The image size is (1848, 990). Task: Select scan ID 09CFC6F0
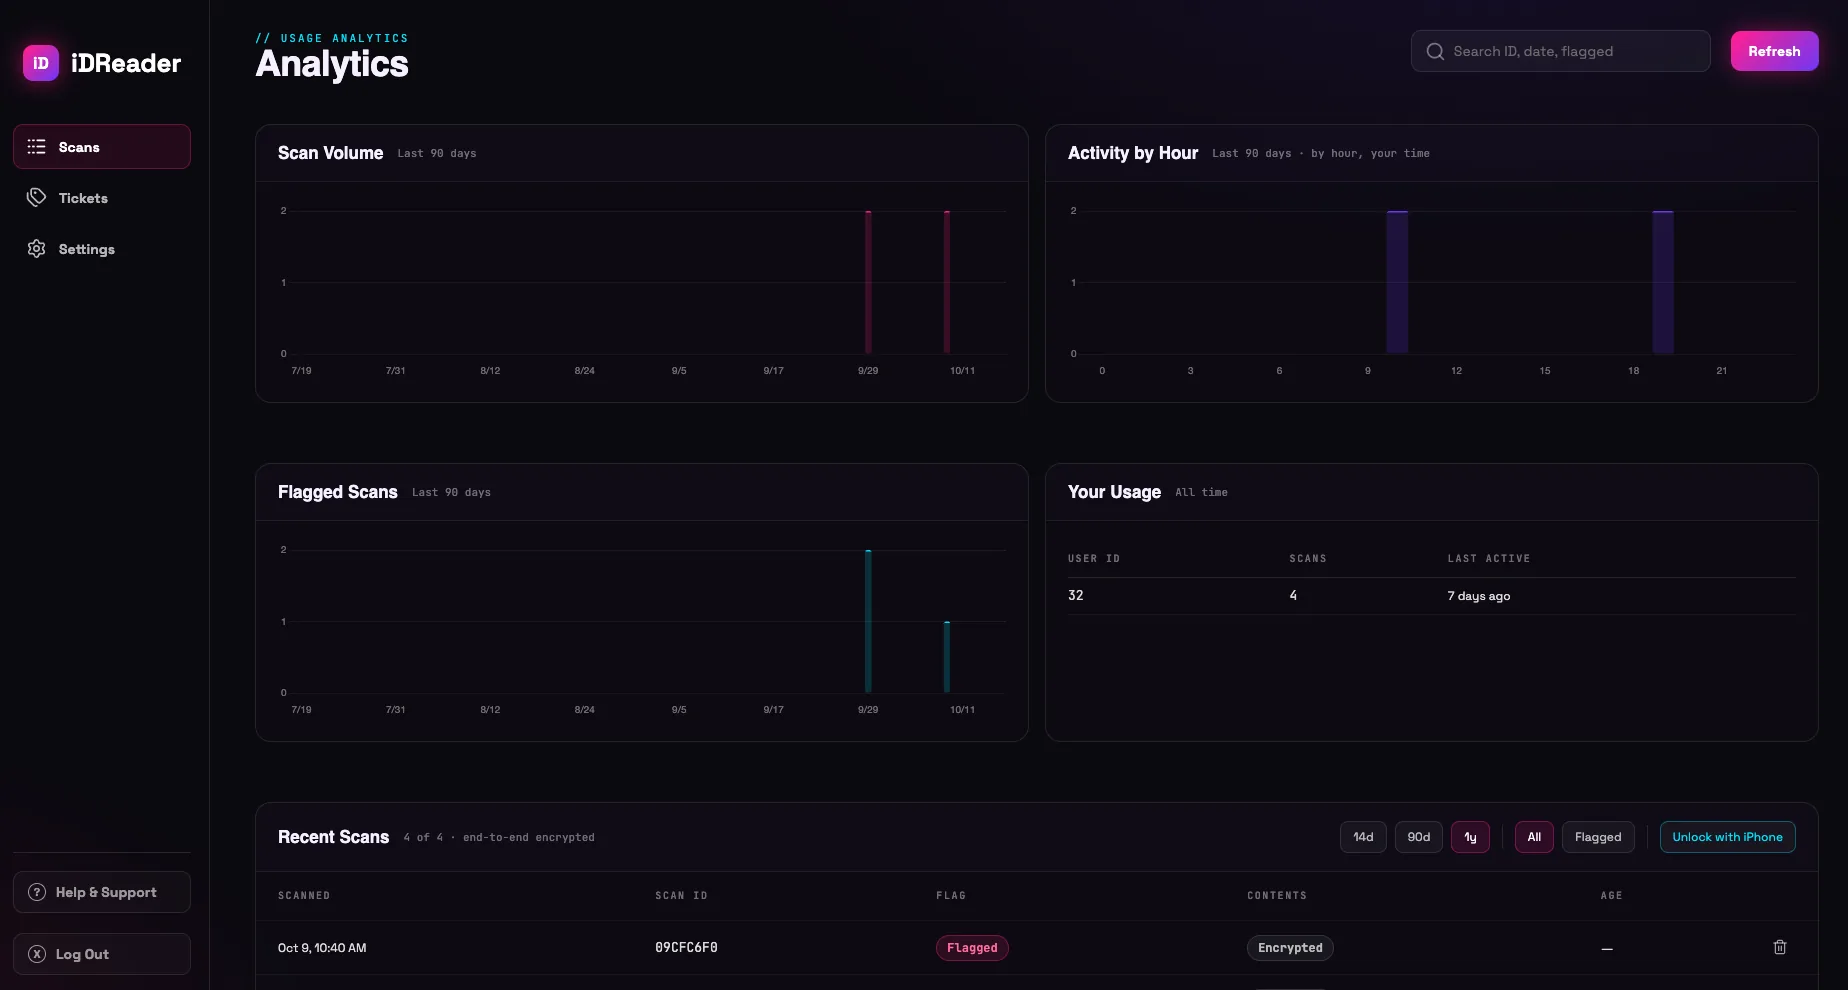(x=686, y=948)
